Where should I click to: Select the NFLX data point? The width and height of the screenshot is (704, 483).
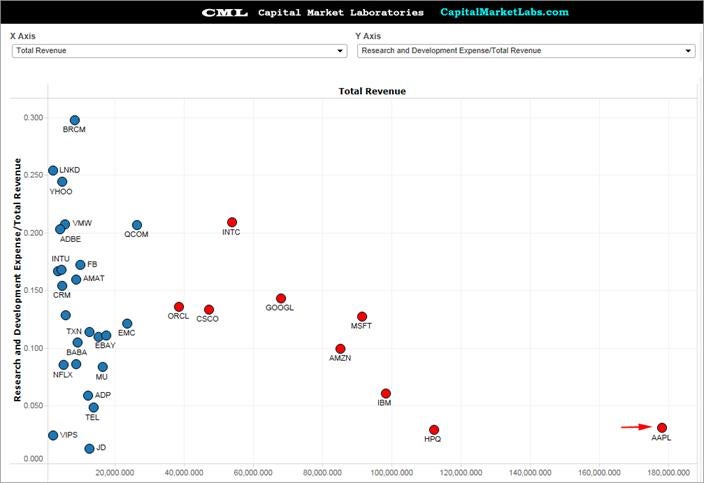pos(64,365)
